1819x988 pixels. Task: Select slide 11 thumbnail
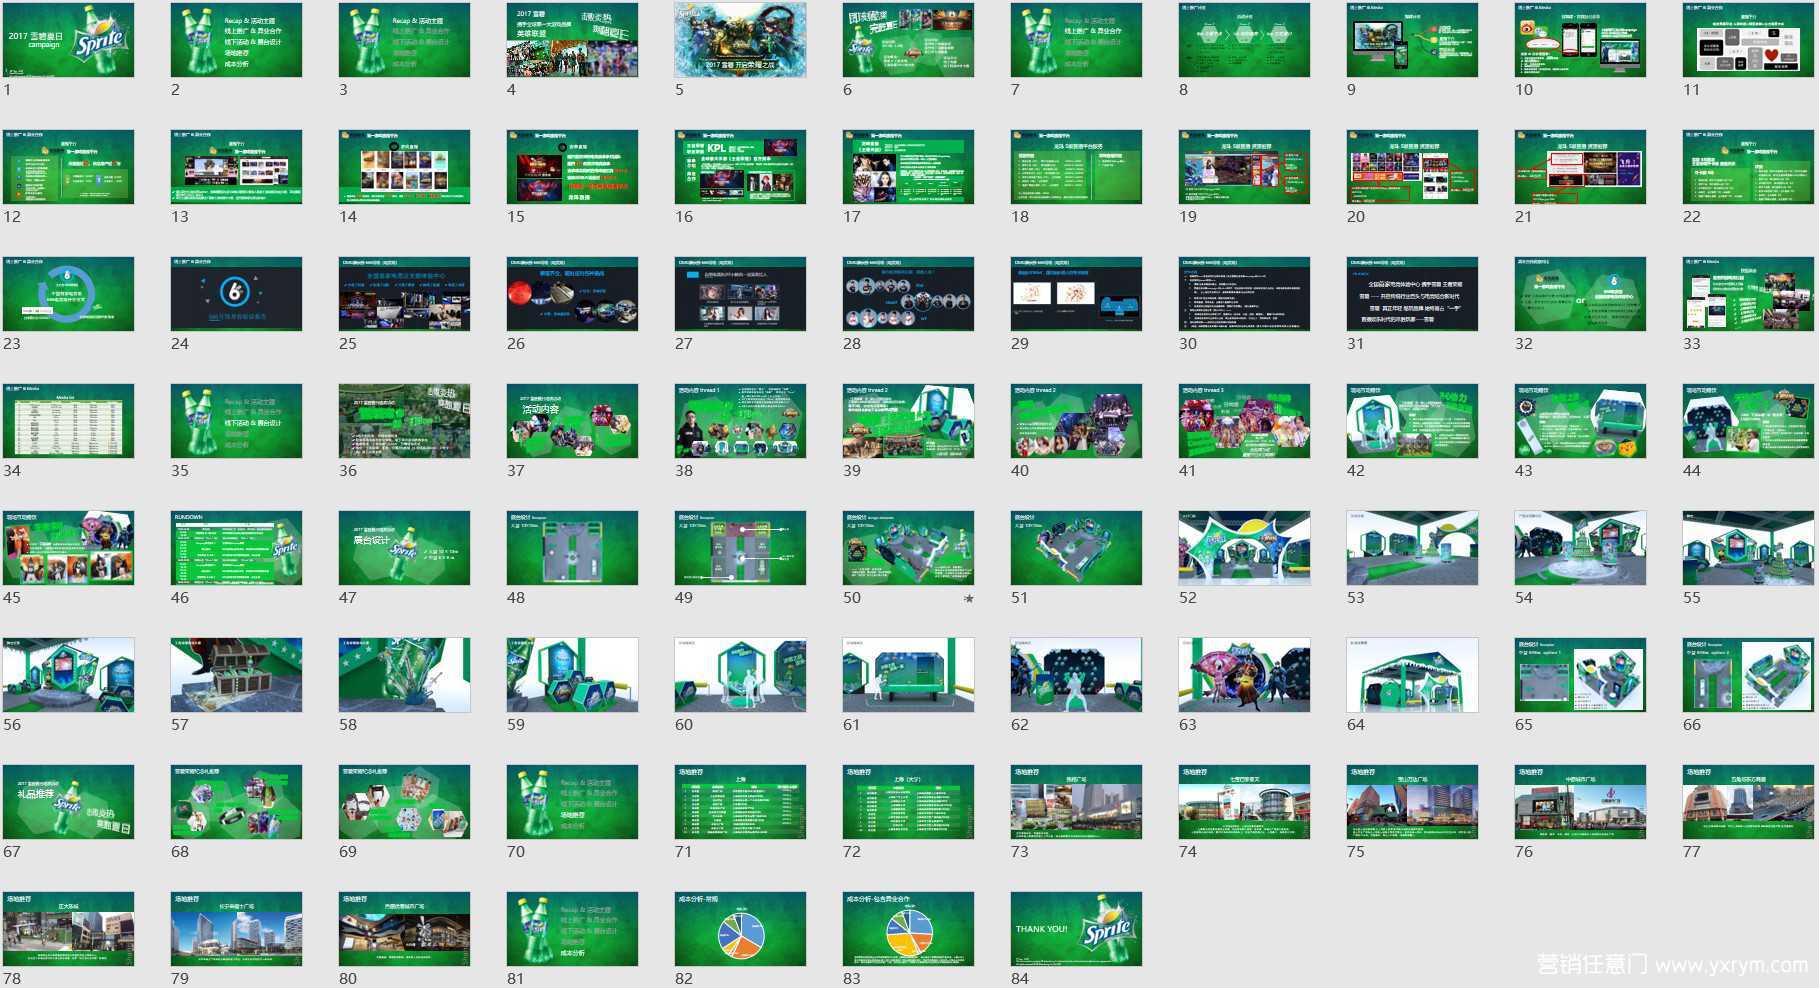pos(1748,40)
